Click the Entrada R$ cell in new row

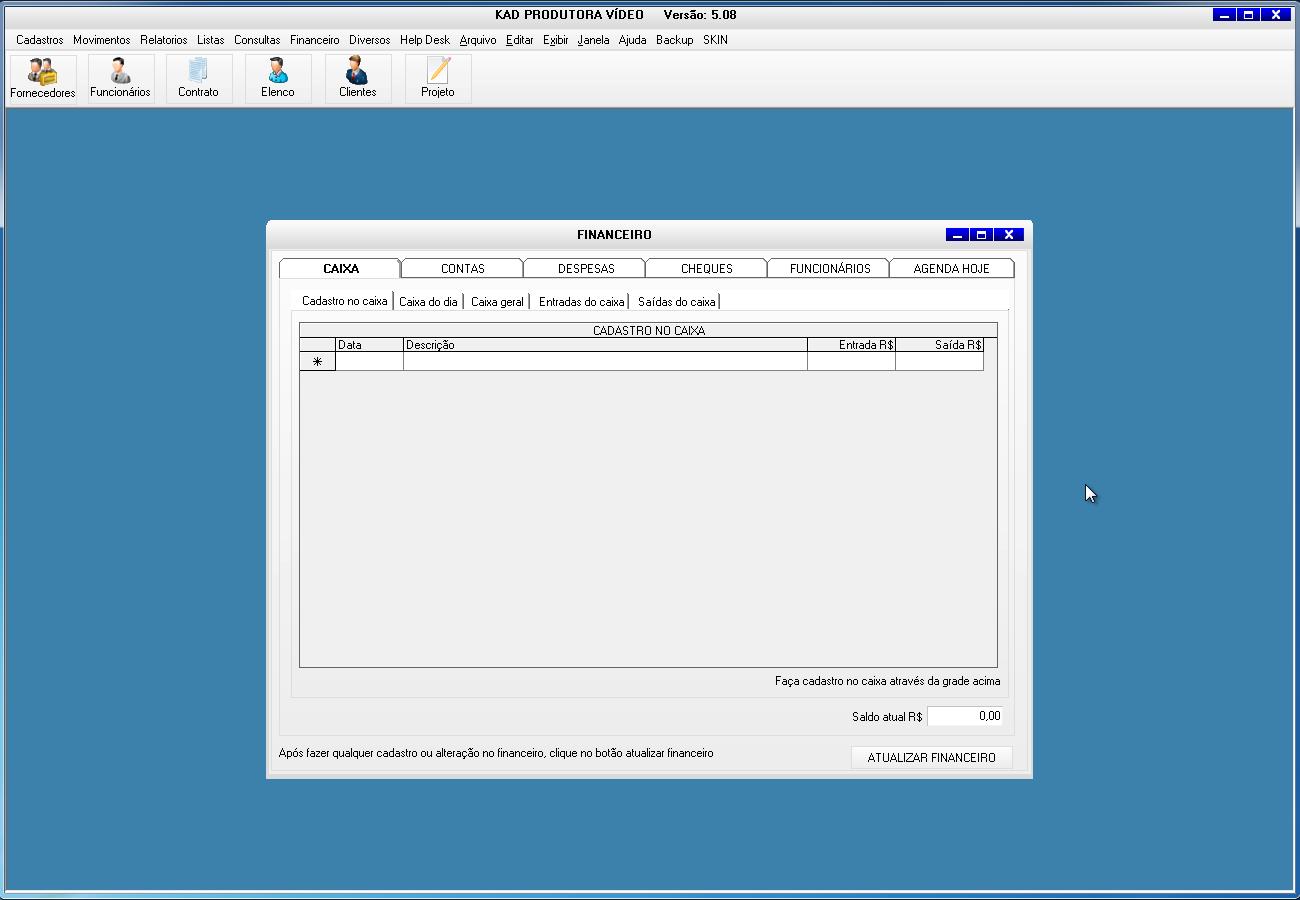(851, 361)
